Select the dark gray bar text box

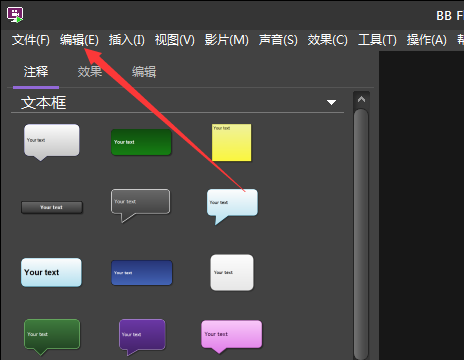coord(52,207)
